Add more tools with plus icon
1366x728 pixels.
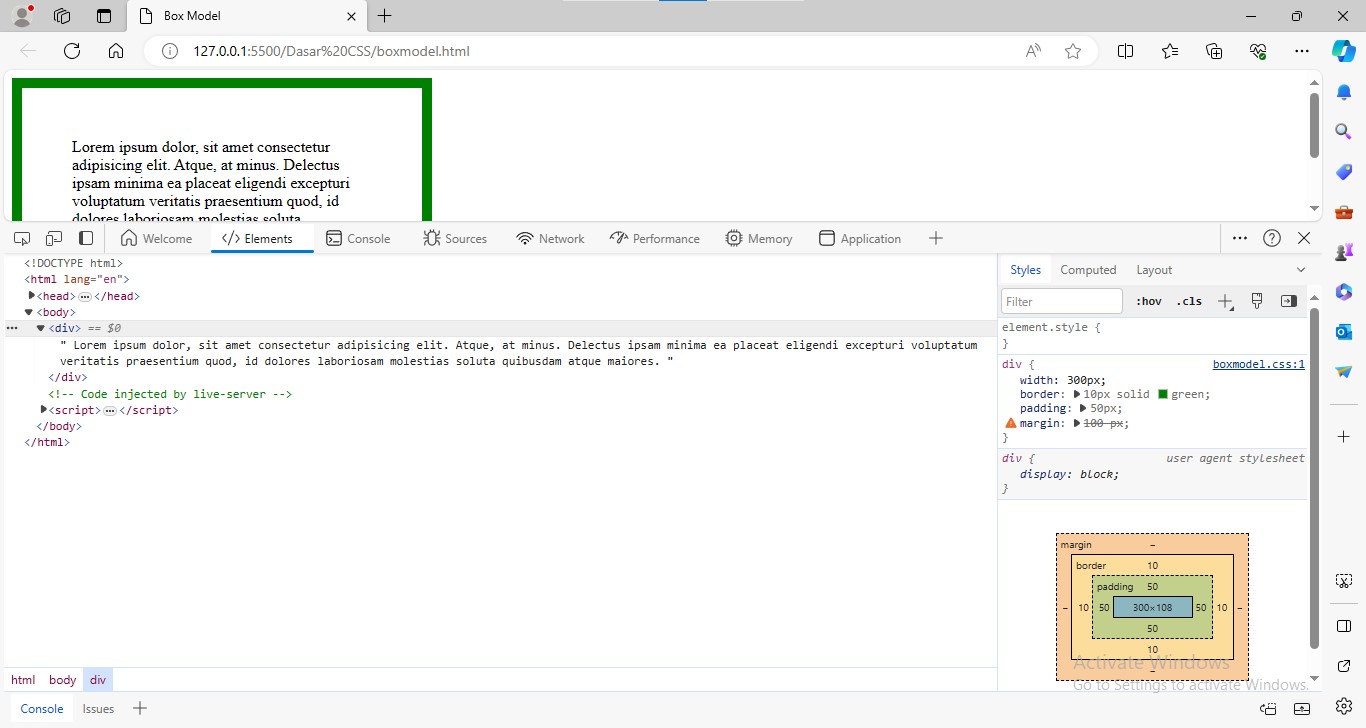936,238
